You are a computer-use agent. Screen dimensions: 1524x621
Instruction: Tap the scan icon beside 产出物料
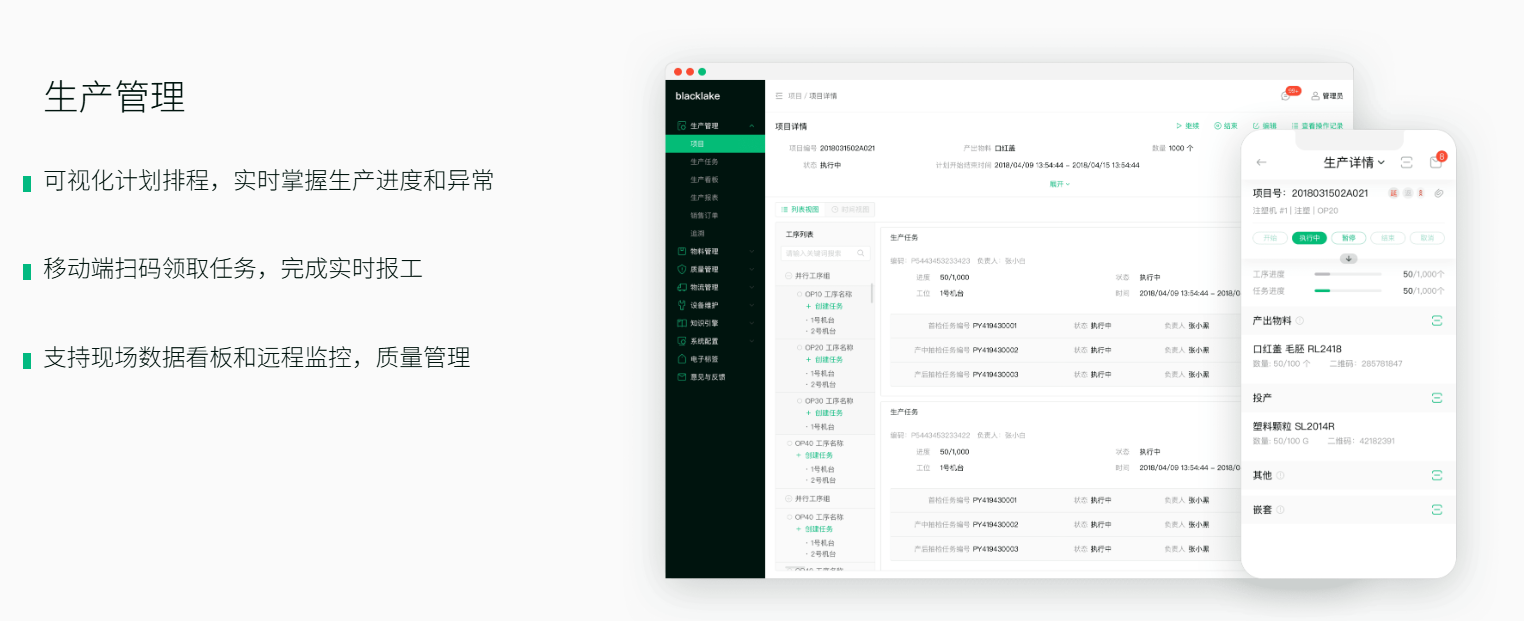(x=1437, y=320)
